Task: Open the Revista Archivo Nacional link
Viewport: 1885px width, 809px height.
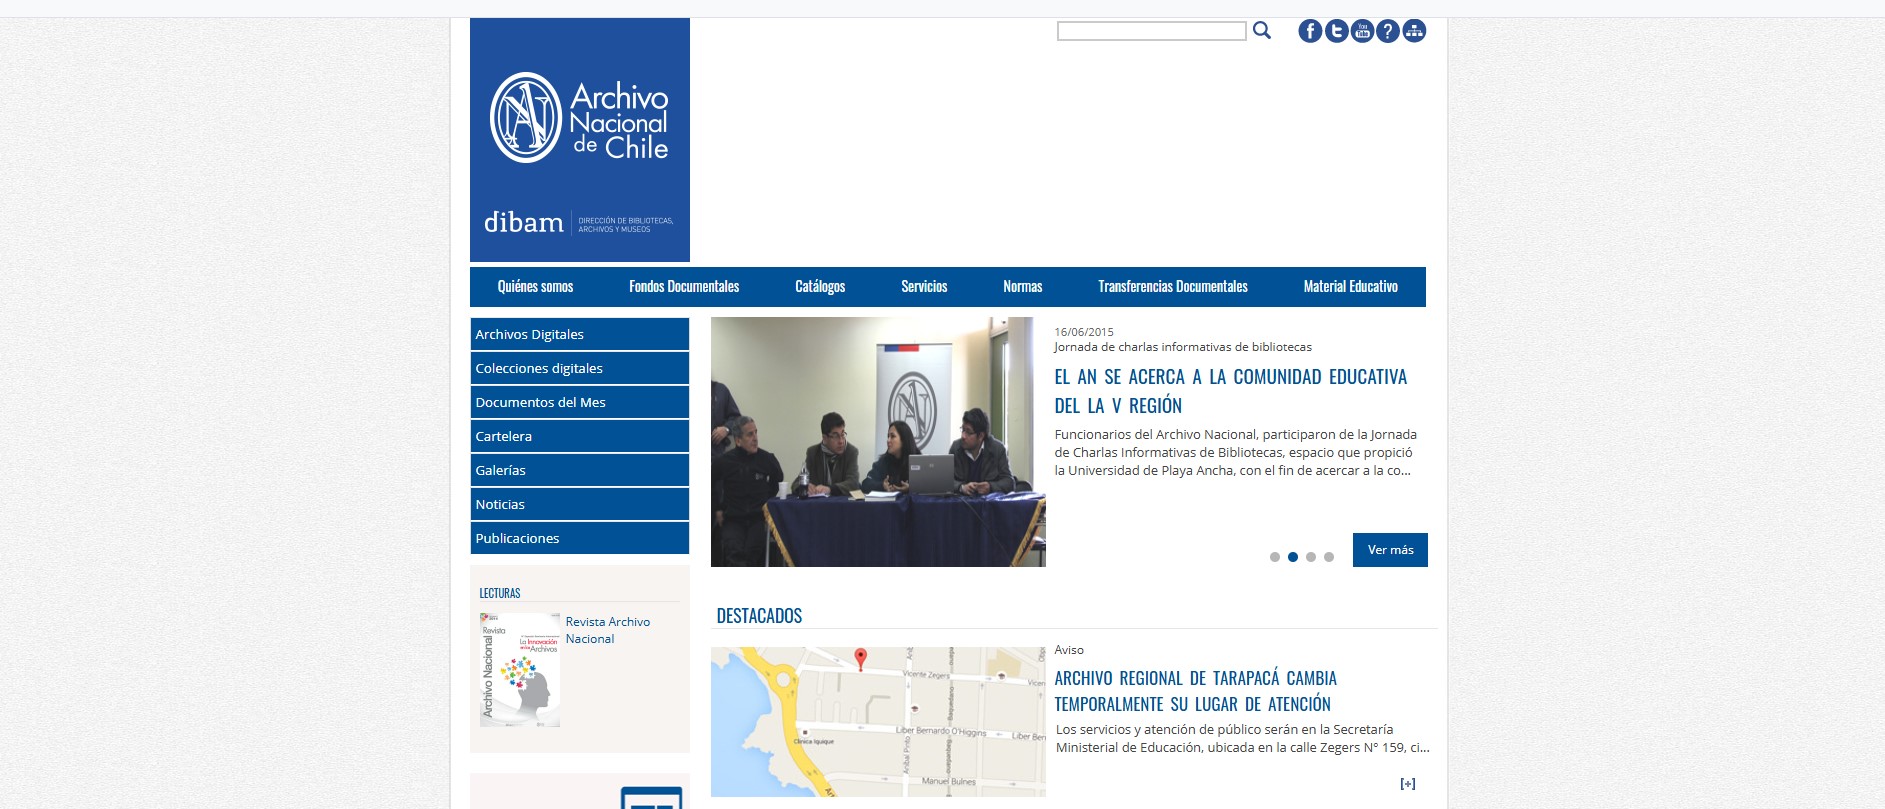Action: click(607, 630)
